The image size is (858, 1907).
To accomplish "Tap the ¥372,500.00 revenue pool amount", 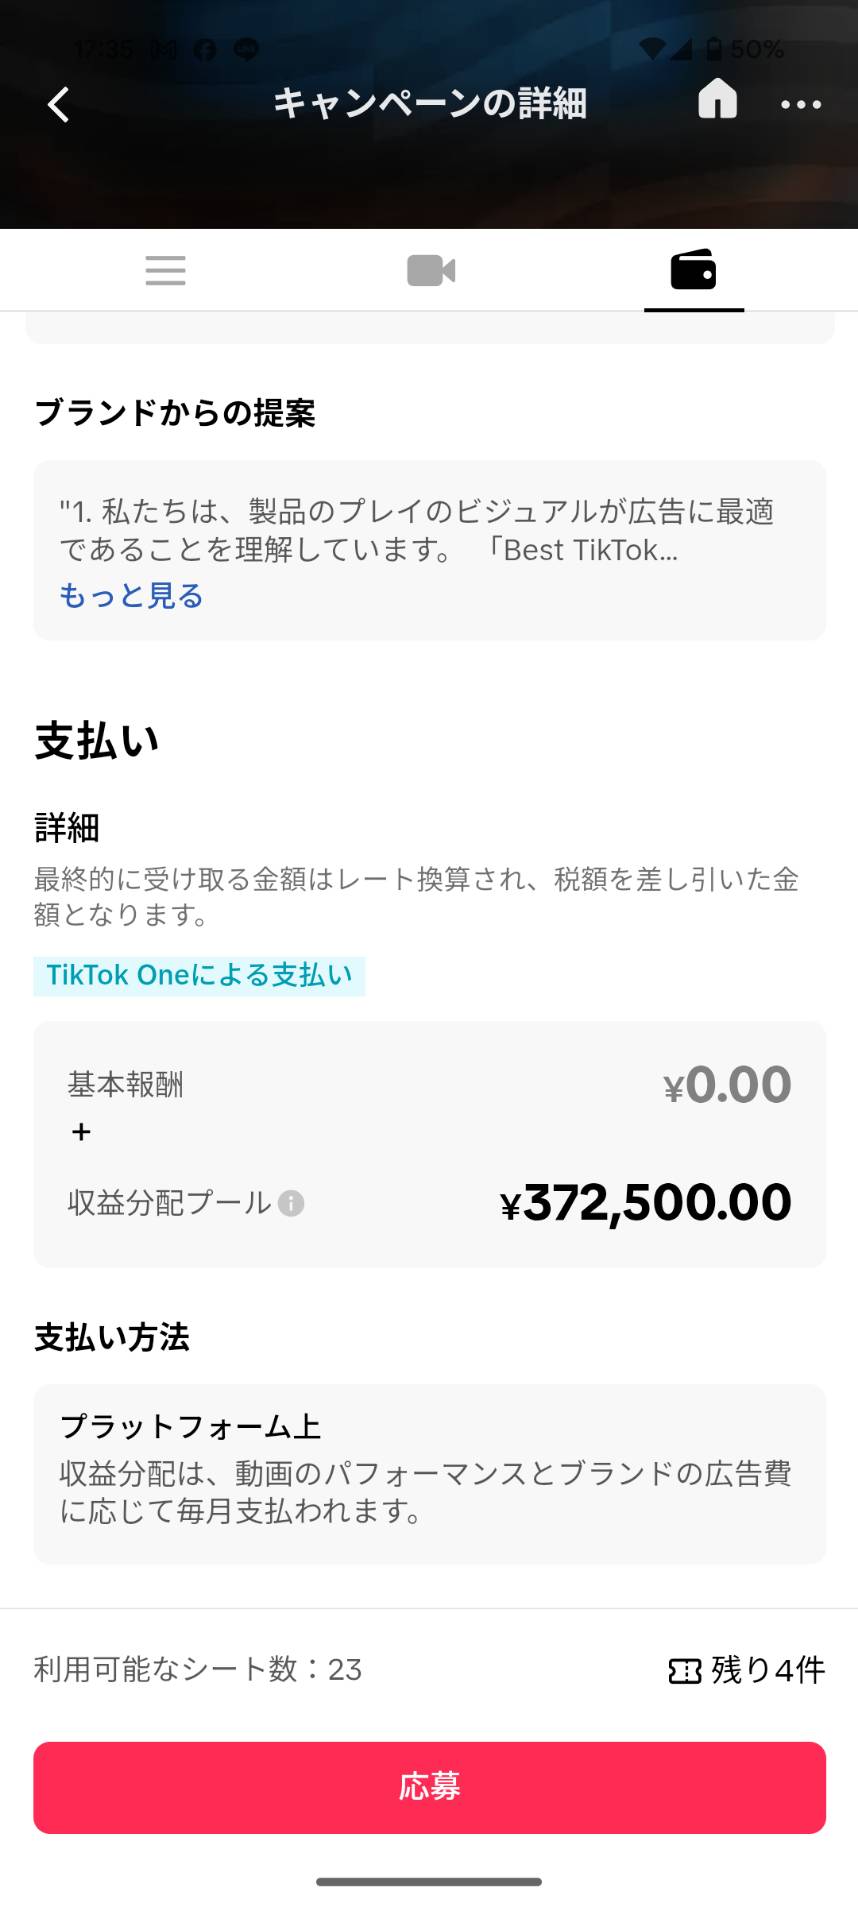I will pos(645,1203).
